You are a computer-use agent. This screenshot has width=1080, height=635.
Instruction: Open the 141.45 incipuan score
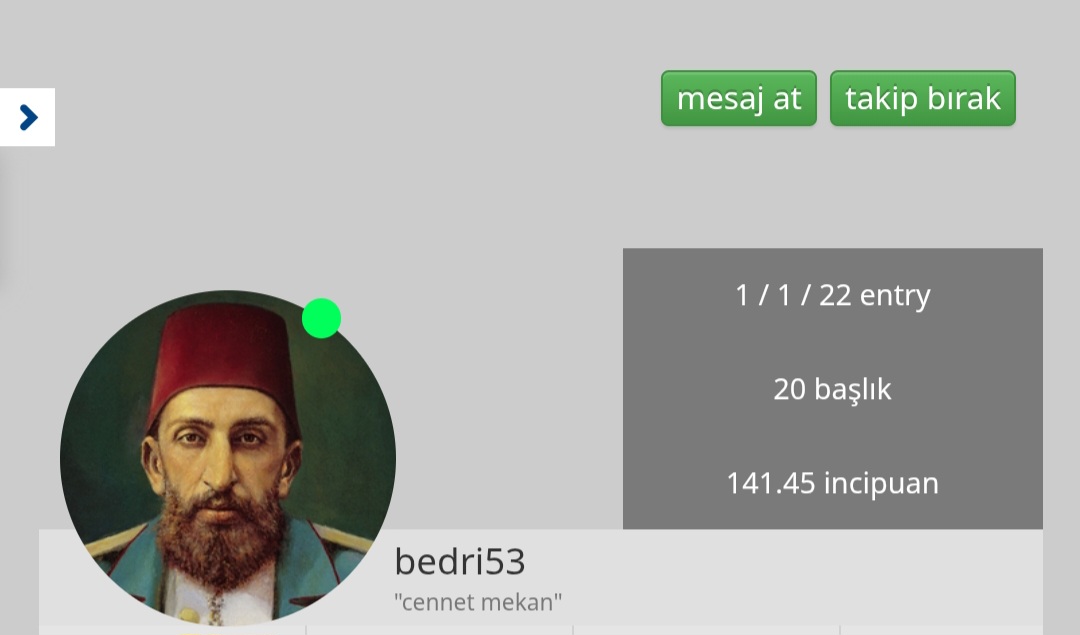click(832, 483)
